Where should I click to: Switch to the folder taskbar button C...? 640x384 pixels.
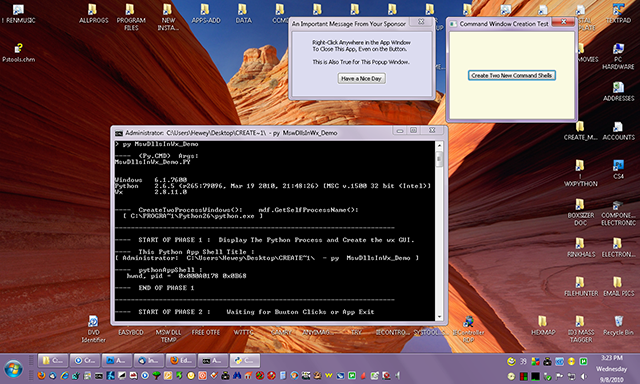pyautogui.click(x=53, y=360)
